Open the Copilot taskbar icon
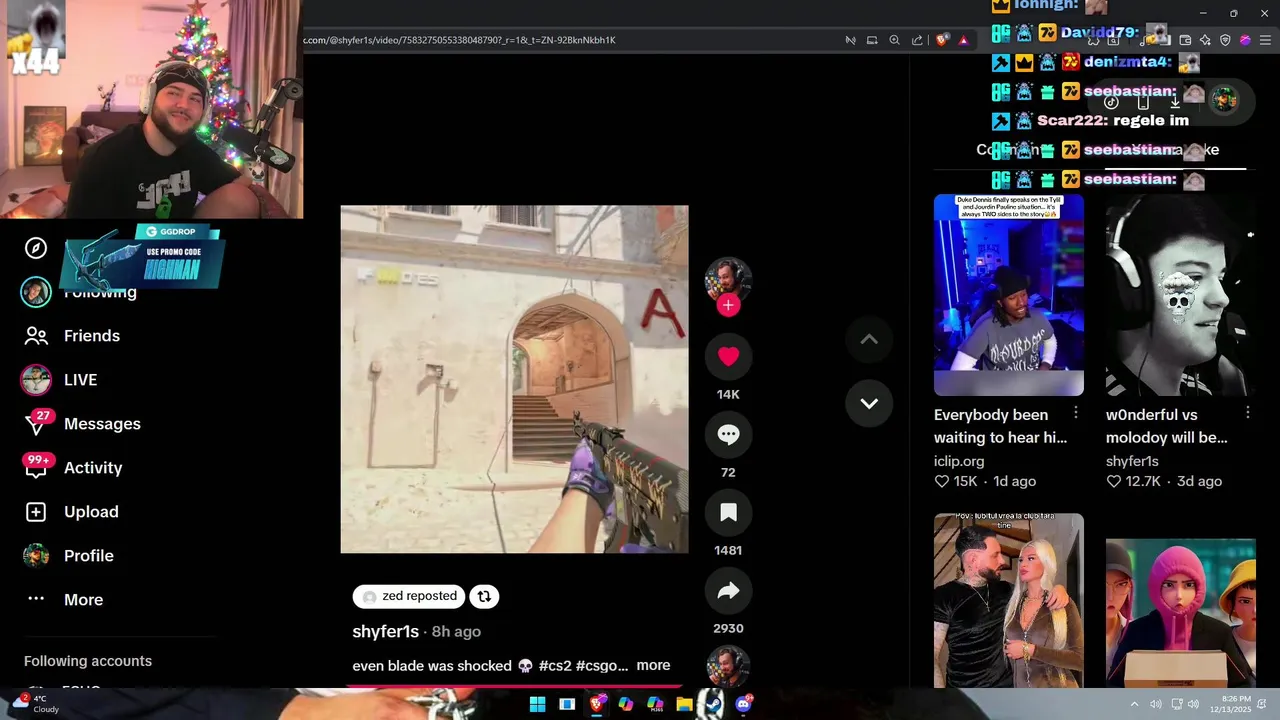 click(626, 704)
